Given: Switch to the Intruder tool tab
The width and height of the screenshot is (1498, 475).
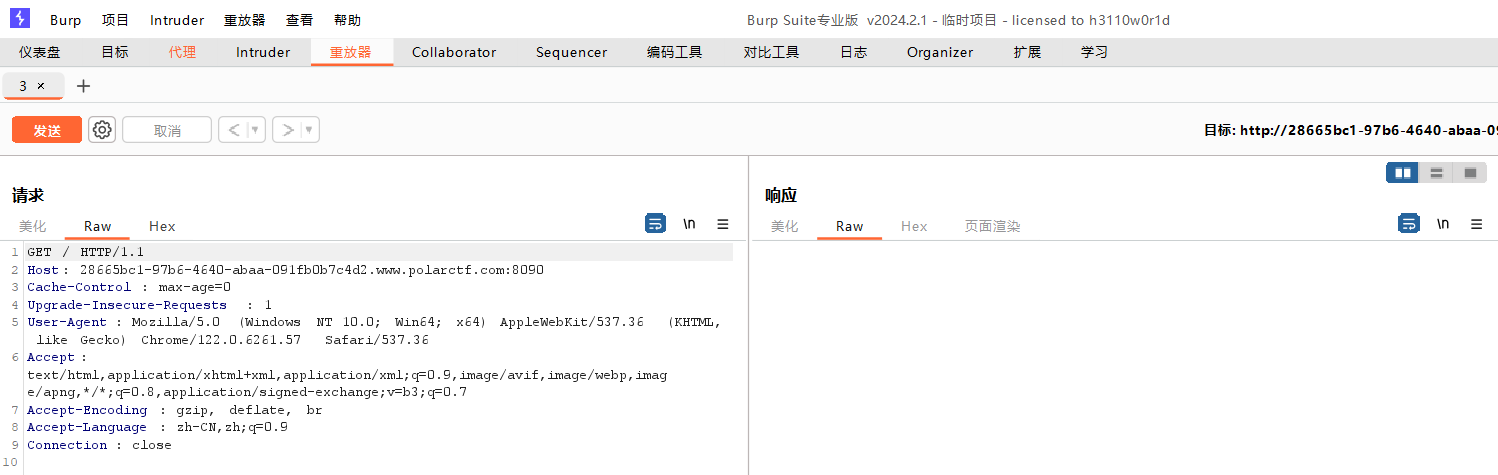Looking at the screenshot, I should pos(263,52).
